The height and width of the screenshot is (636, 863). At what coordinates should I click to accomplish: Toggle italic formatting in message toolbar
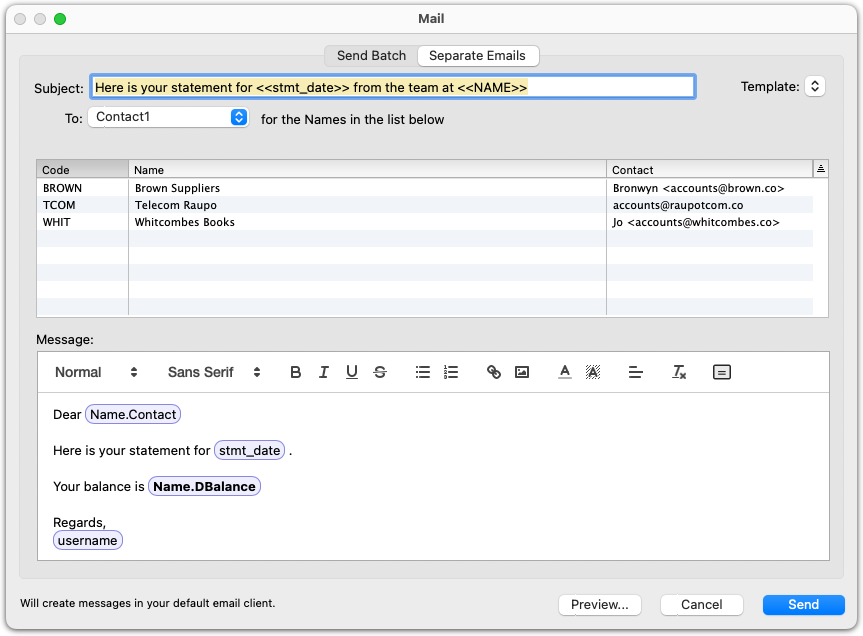coord(323,372)
